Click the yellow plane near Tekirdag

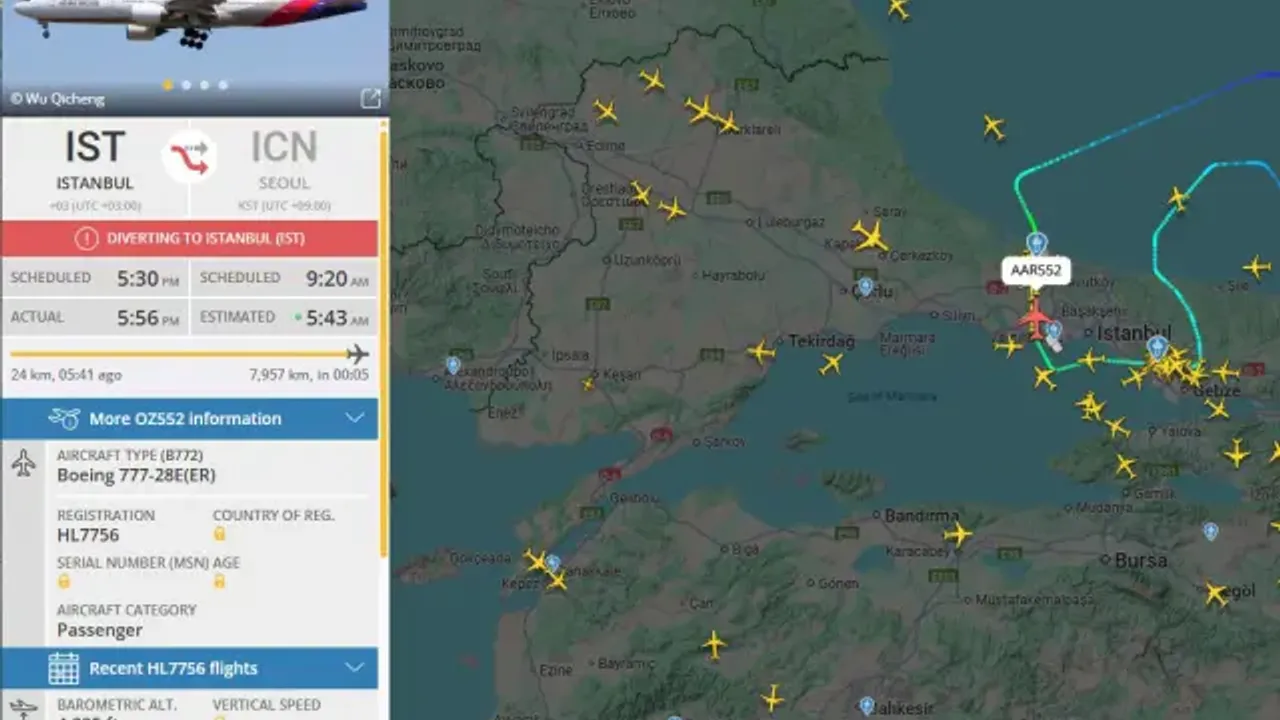761,352
